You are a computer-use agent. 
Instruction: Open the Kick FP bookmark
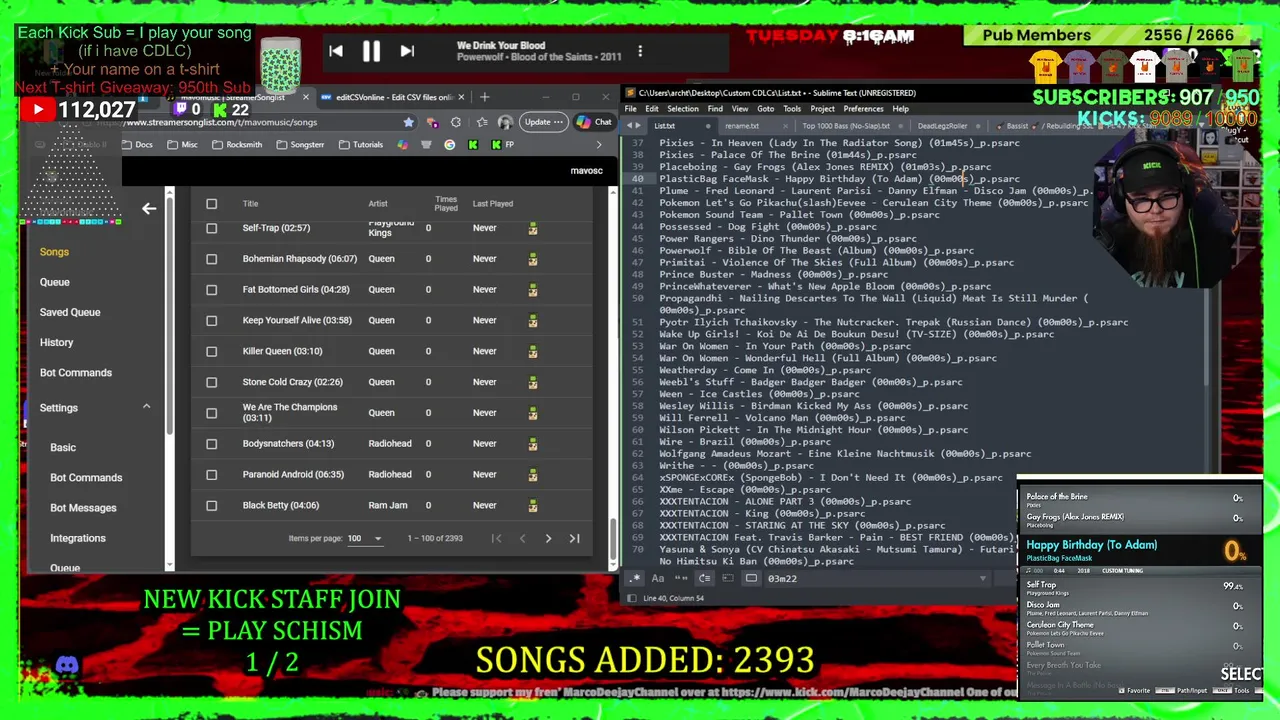pos(503,144)
